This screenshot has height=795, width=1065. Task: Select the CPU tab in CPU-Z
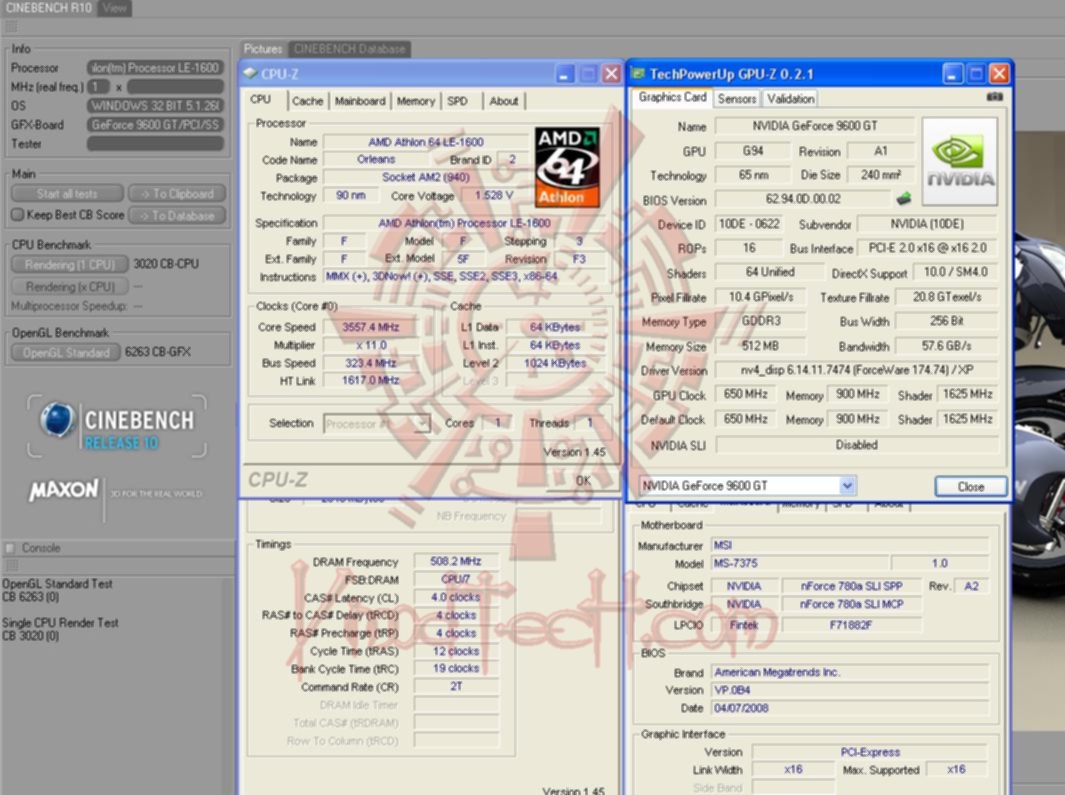[261, 99]
